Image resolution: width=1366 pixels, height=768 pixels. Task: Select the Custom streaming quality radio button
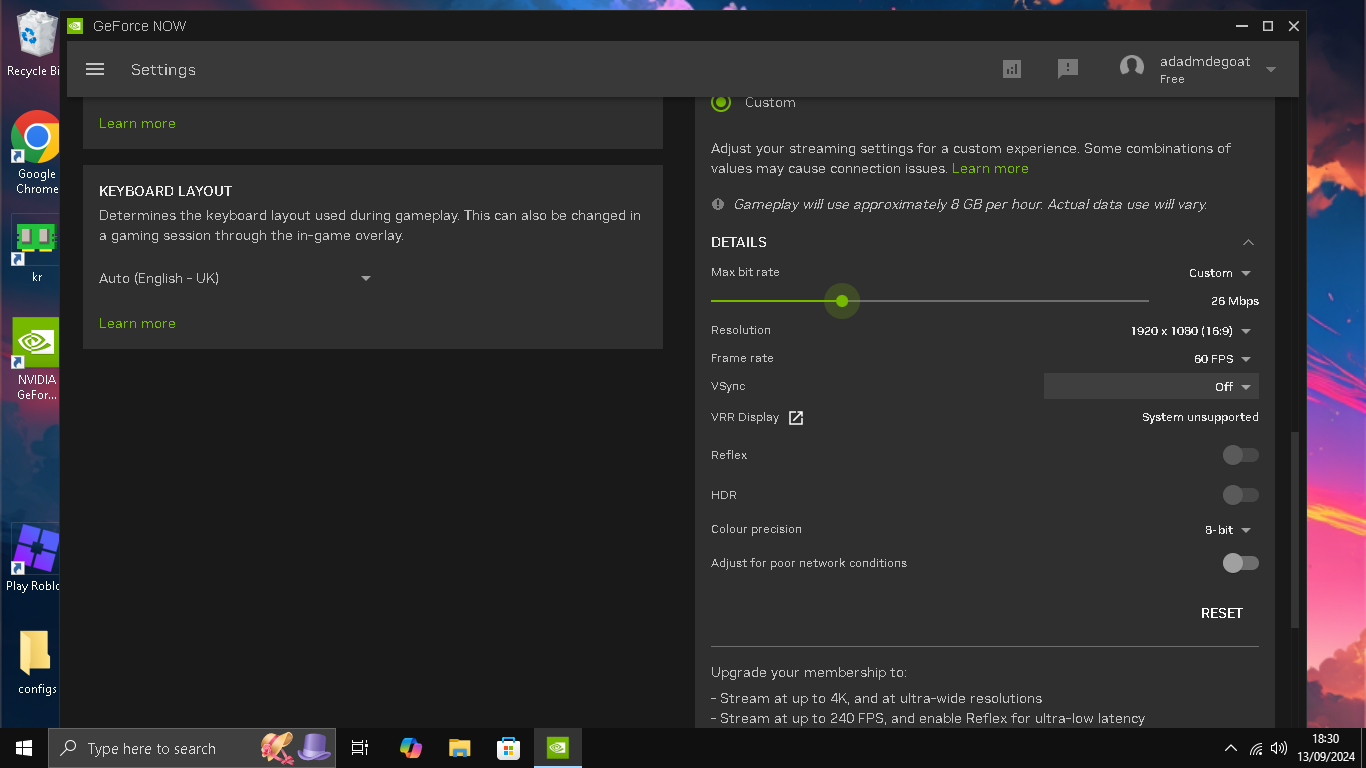(721, 102)
